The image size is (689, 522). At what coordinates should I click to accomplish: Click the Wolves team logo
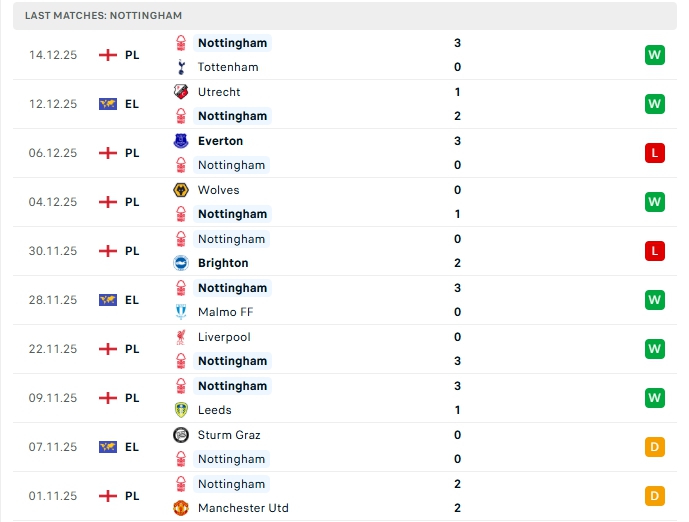pyautogui.click(x=181, y=190)
